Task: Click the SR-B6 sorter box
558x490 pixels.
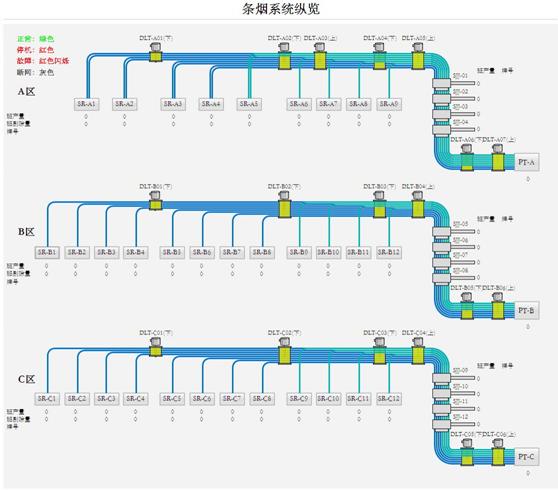Action: click(x=202, y=252)
